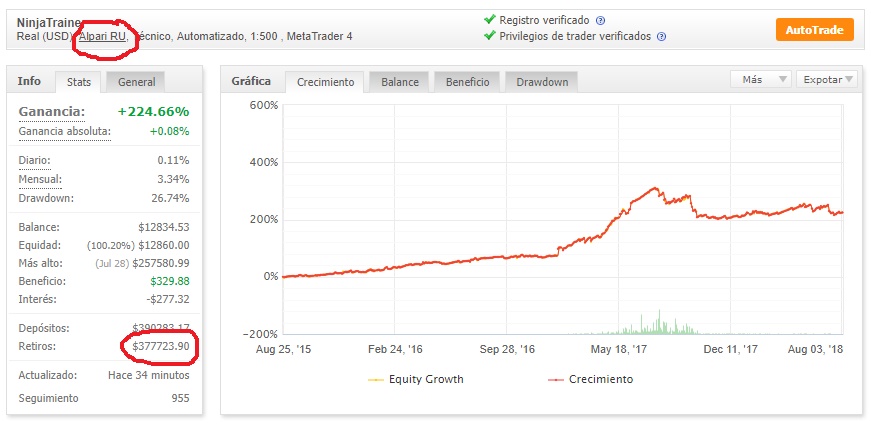This screenshot has width=871, height=424.
Task: Click the +0.08% absolute gain value
Action: 169,132
